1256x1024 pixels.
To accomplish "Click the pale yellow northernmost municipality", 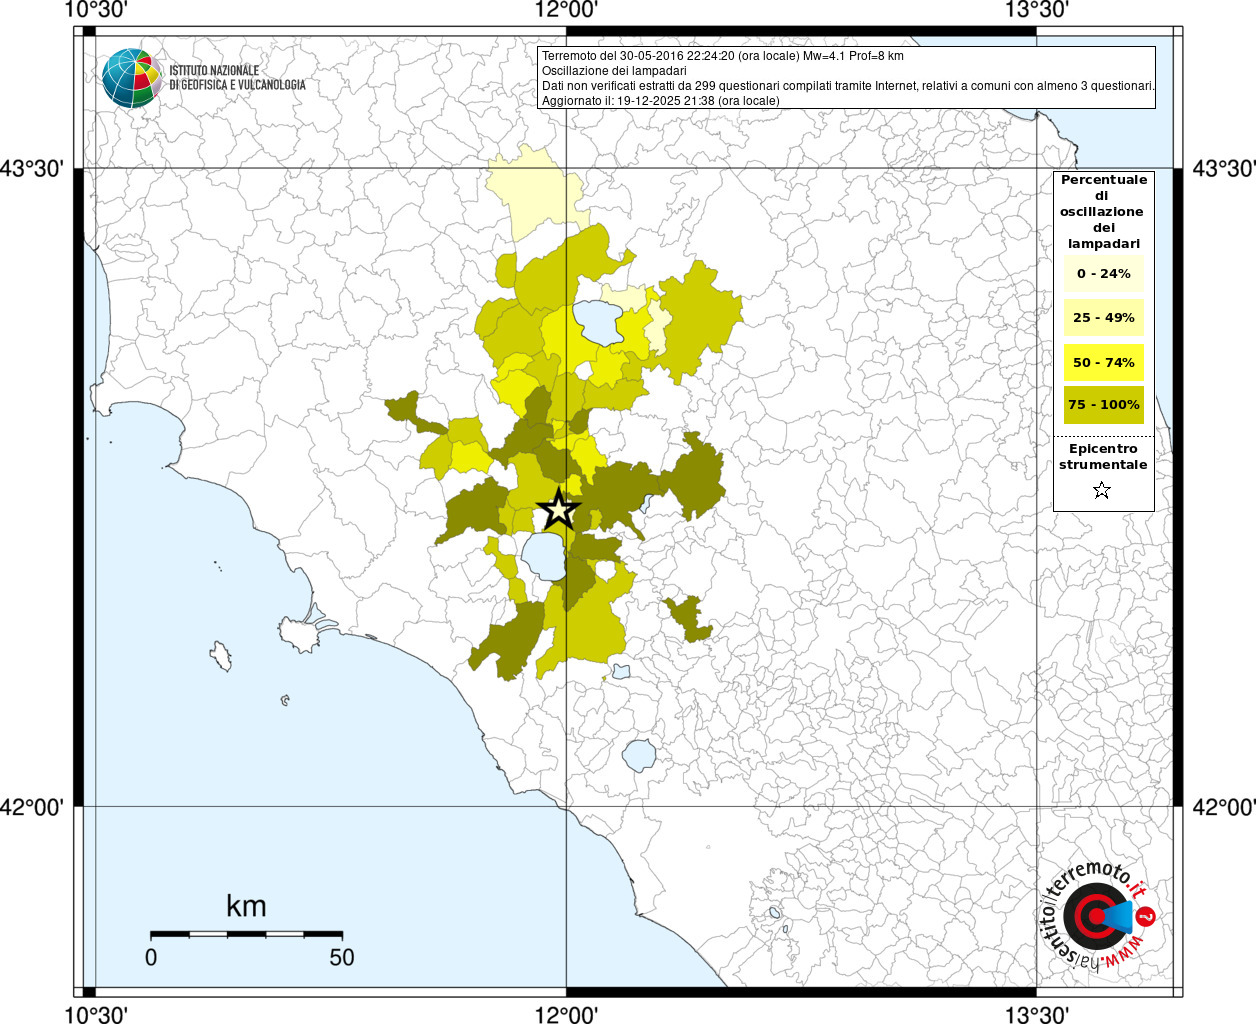I will (535, 192).
